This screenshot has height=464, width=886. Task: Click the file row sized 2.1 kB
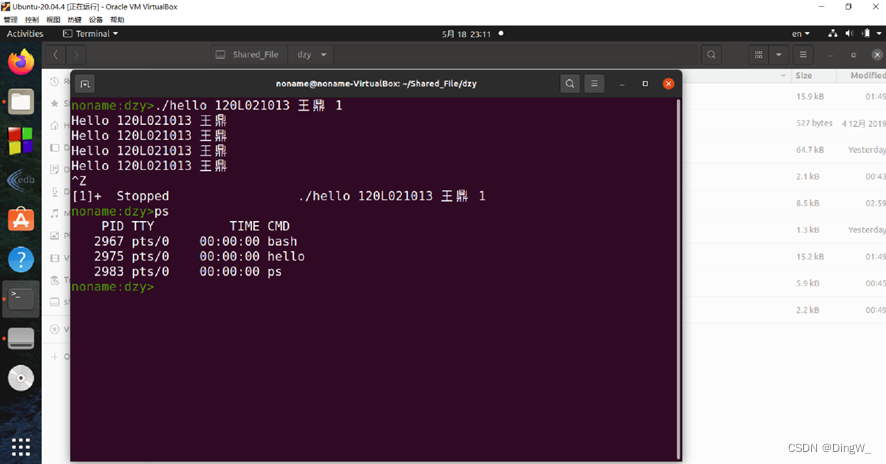784,176
